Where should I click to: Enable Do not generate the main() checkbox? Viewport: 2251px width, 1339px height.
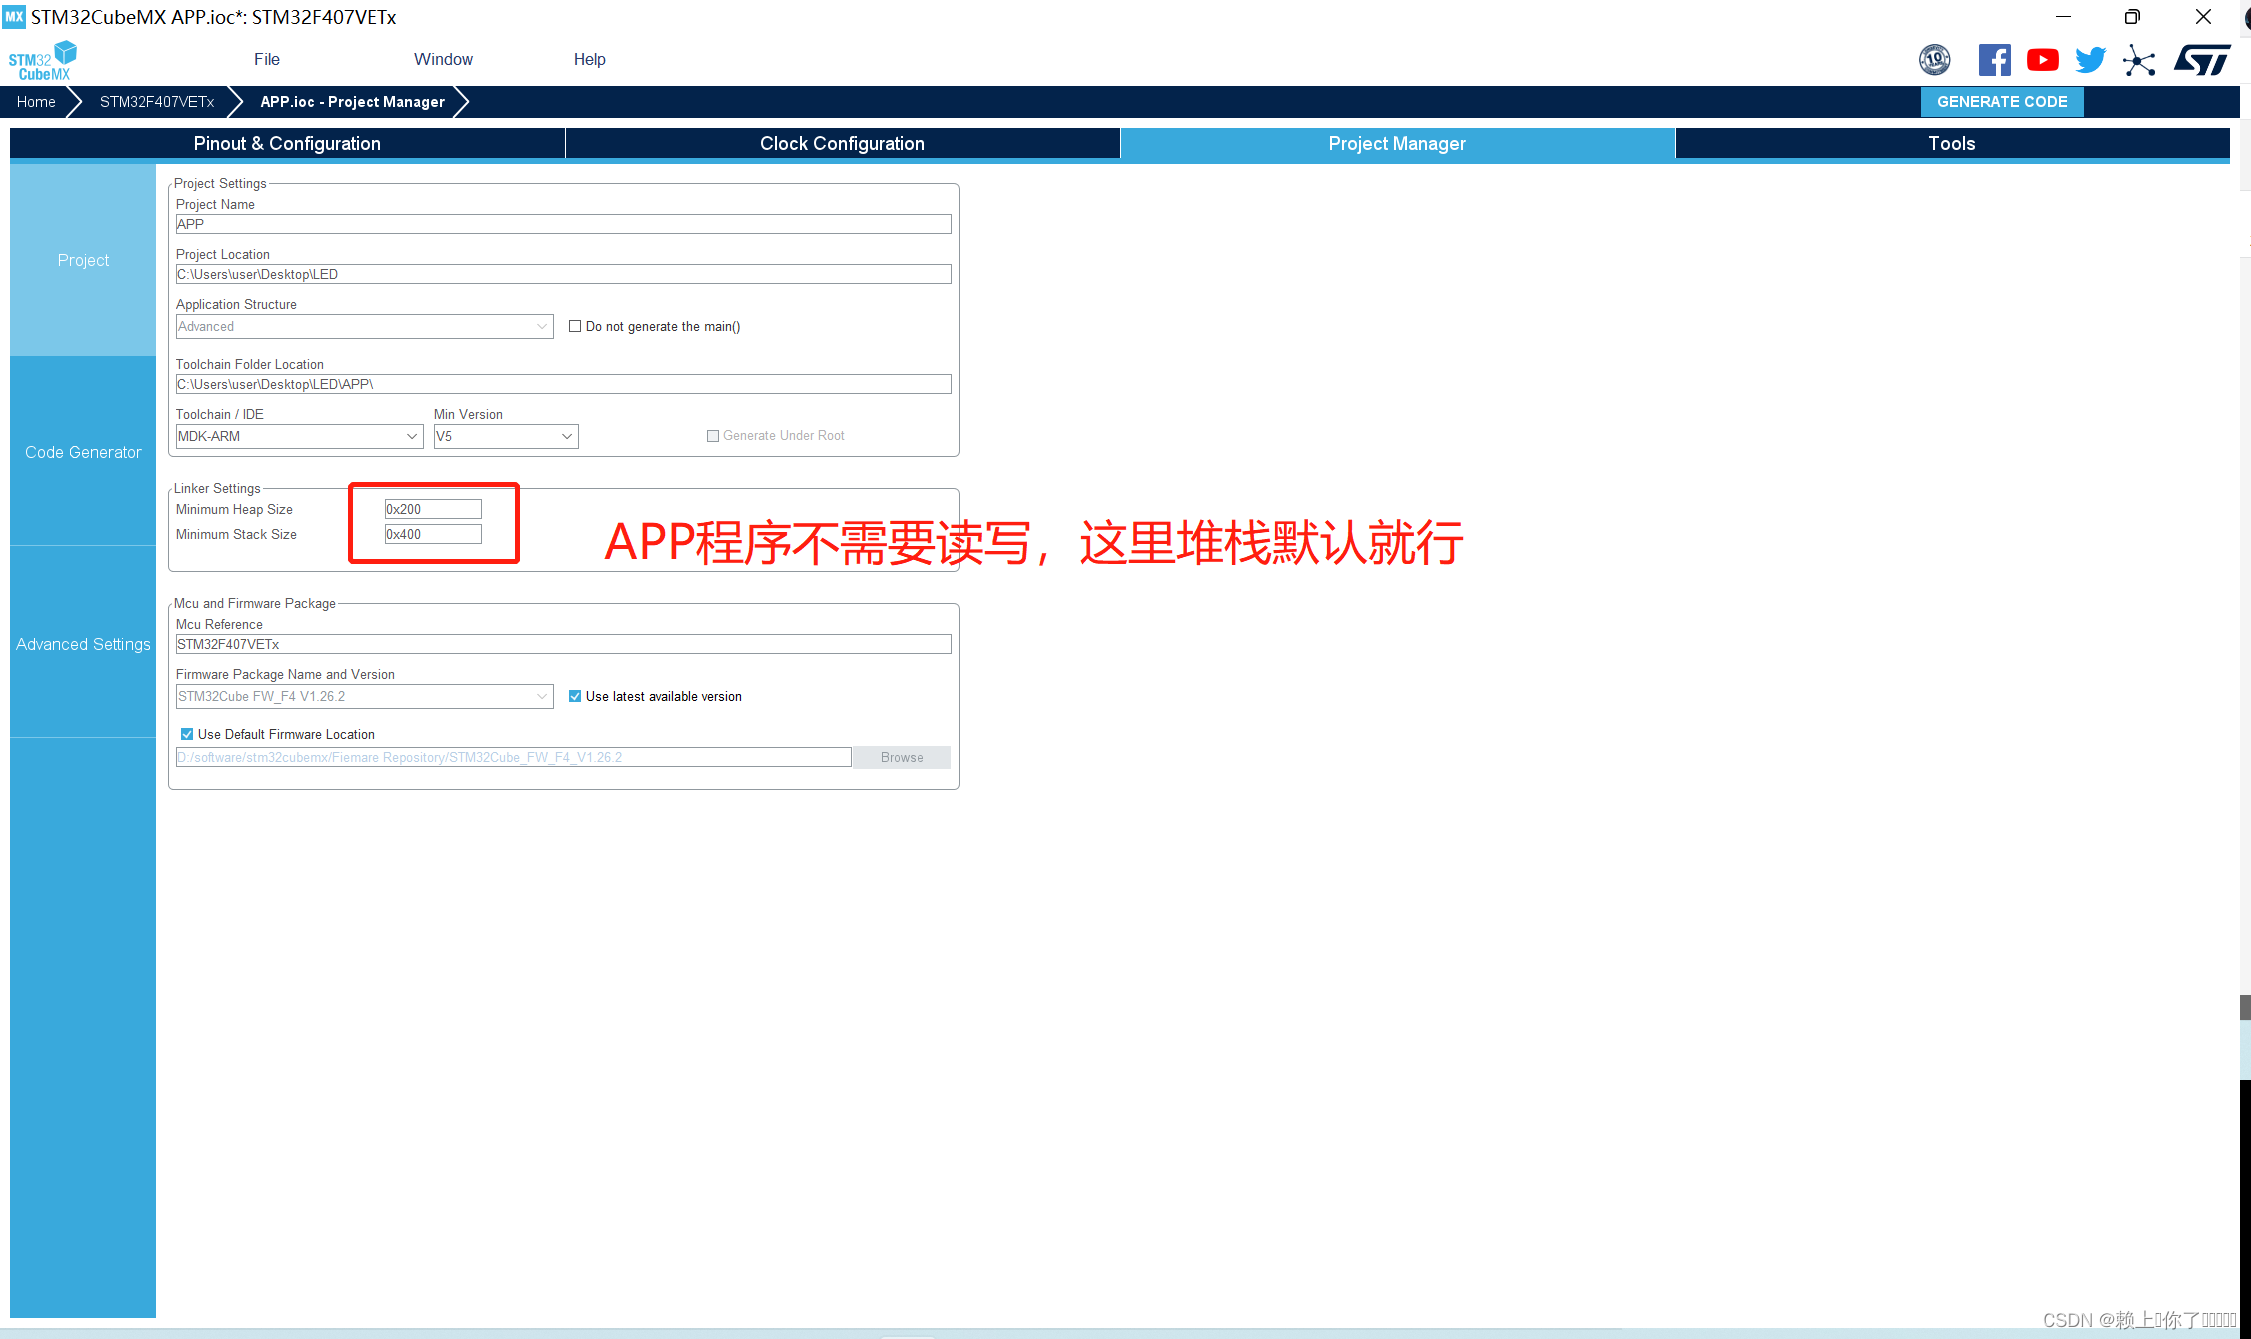[x=575, y=326]
